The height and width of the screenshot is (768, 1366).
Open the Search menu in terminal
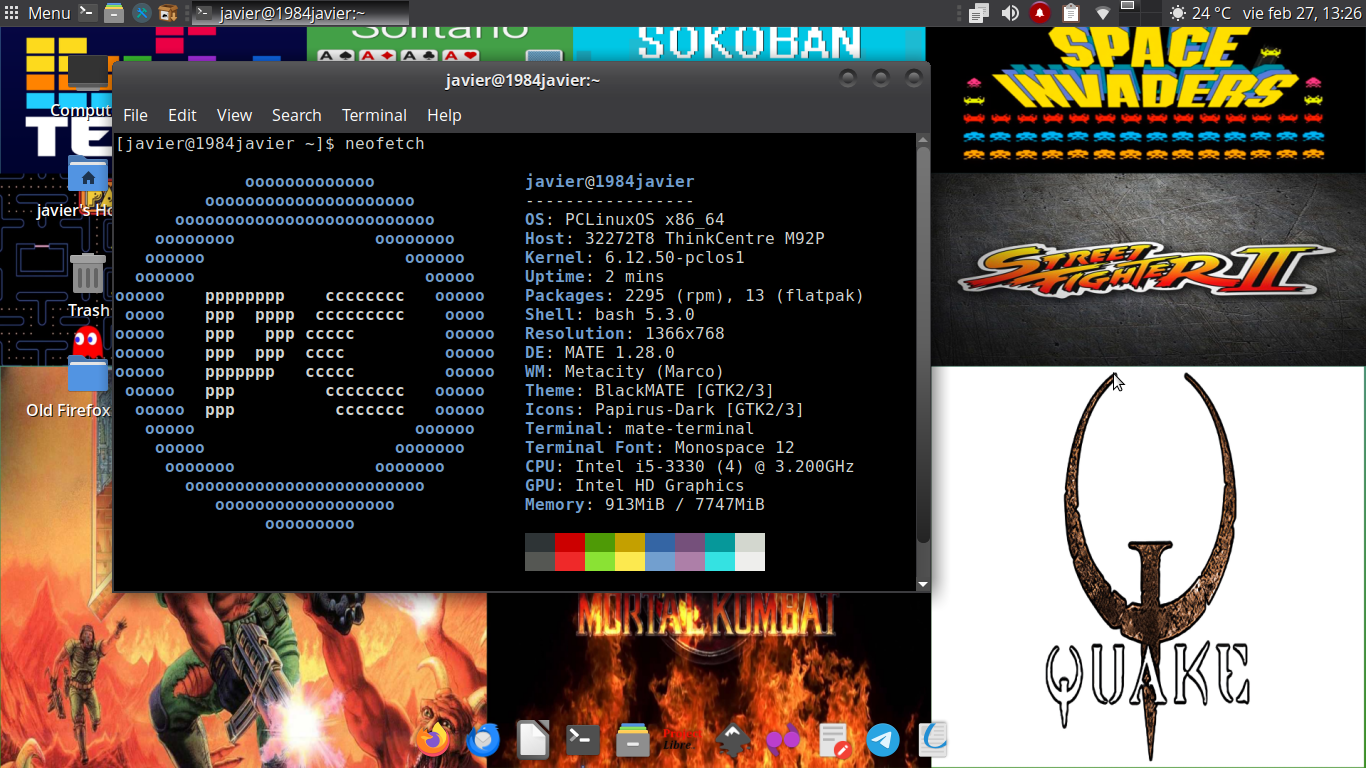[x=296, y=115]
